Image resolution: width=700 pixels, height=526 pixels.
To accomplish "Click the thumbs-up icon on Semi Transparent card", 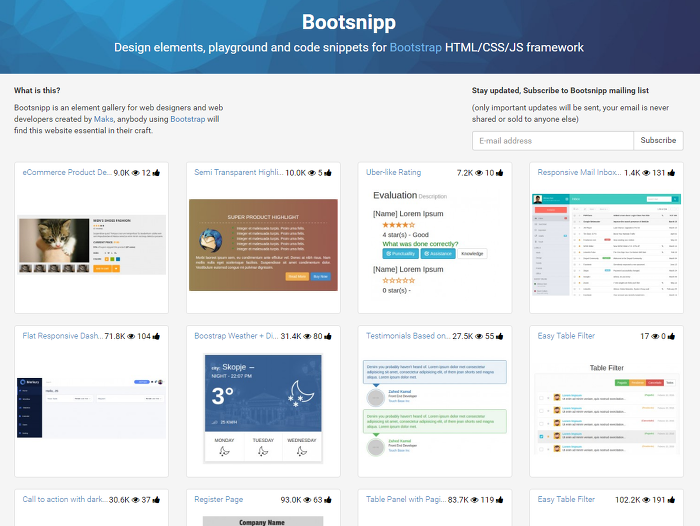I will click(x=328, y=173).
